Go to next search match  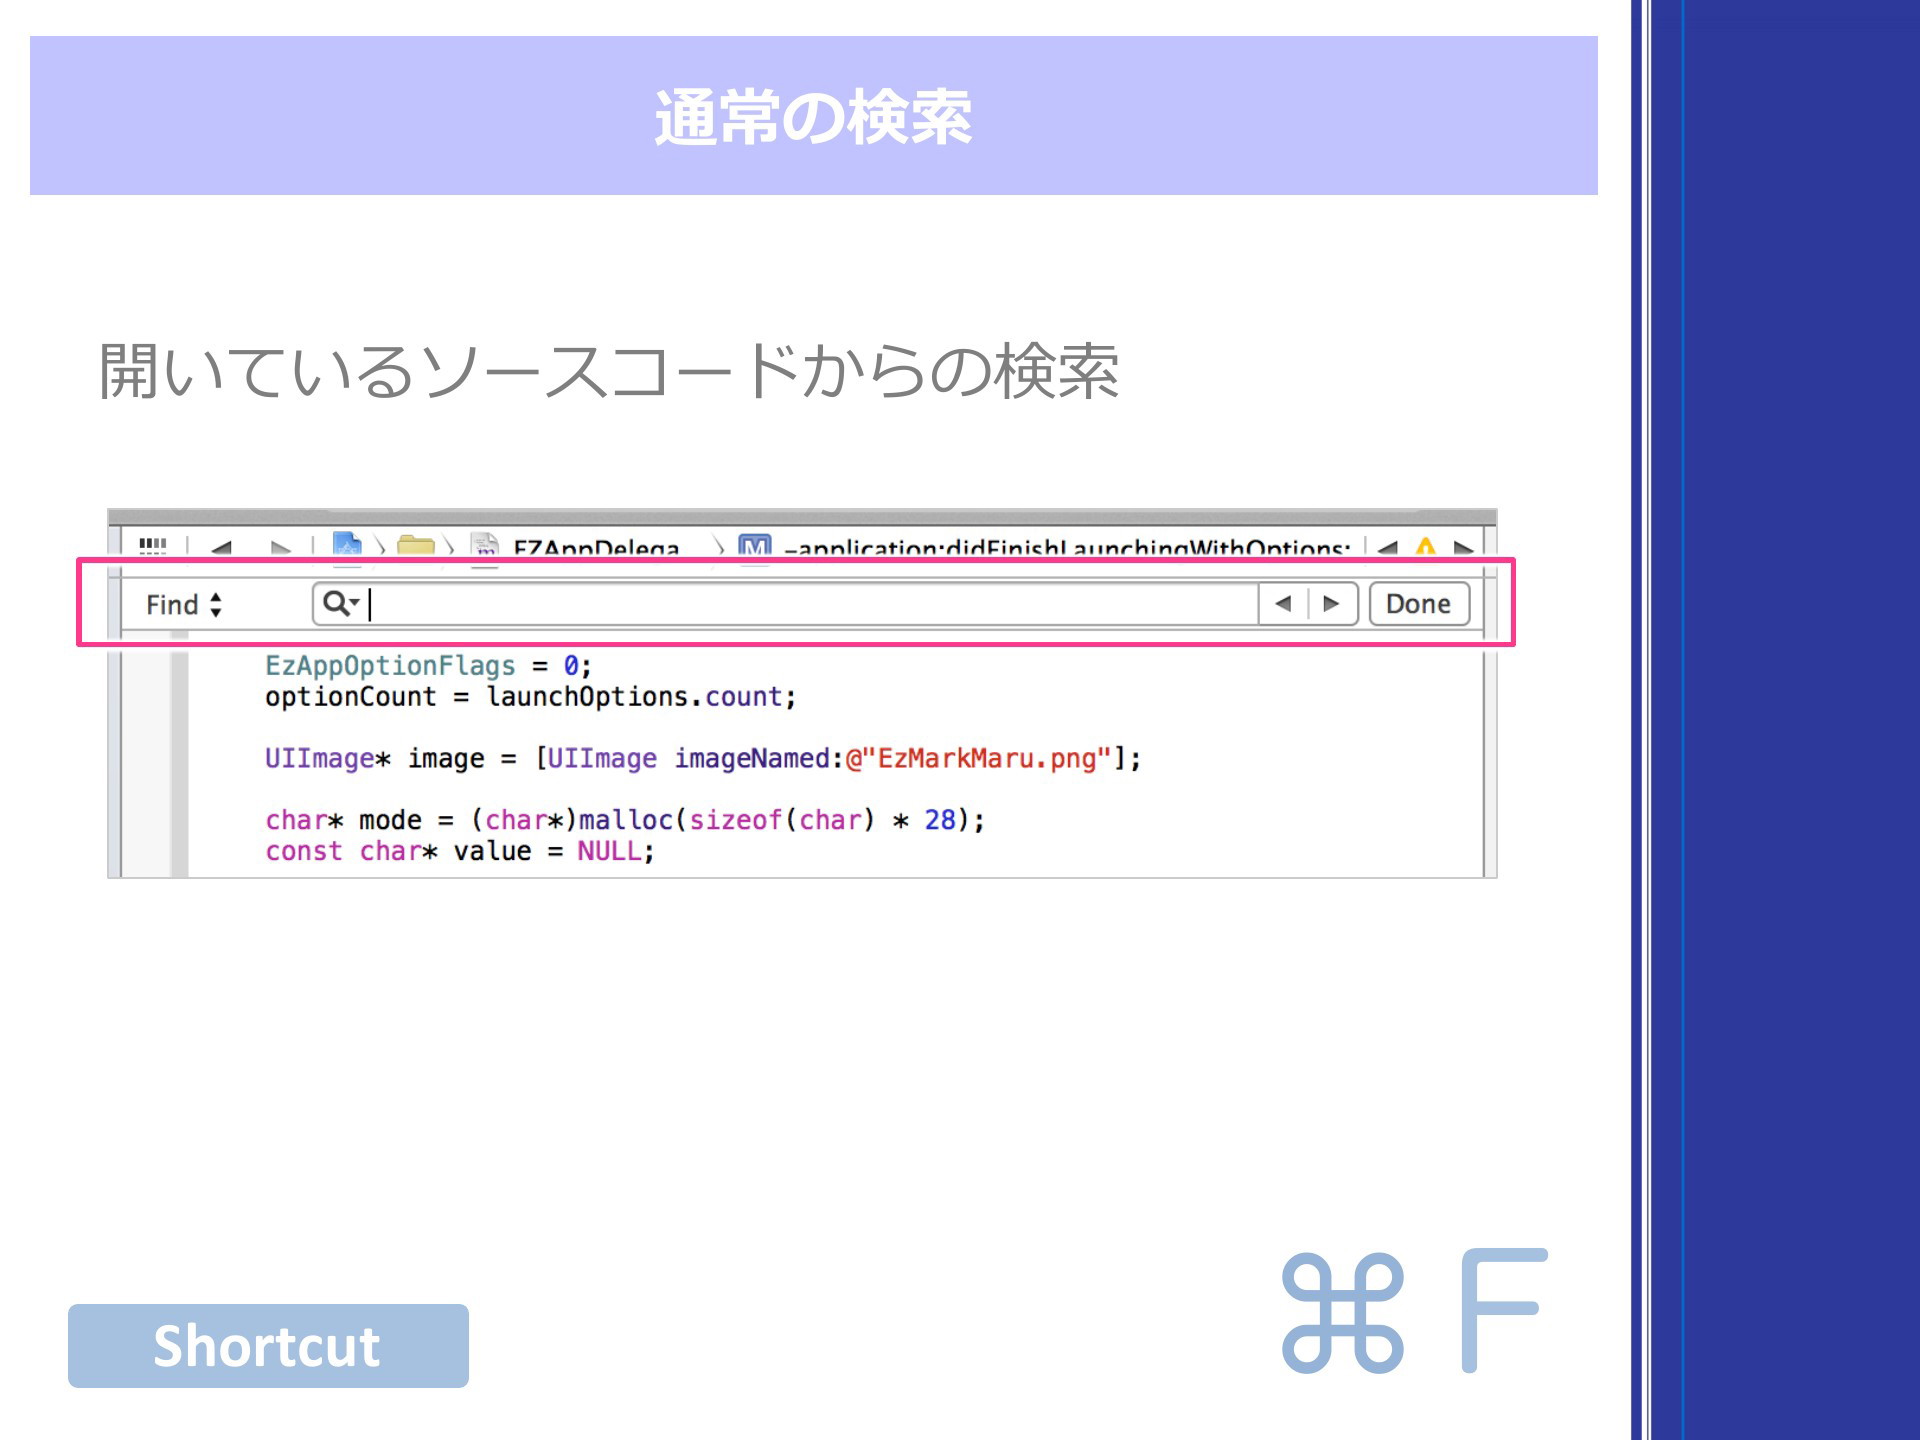click(x=1331, y=604)
